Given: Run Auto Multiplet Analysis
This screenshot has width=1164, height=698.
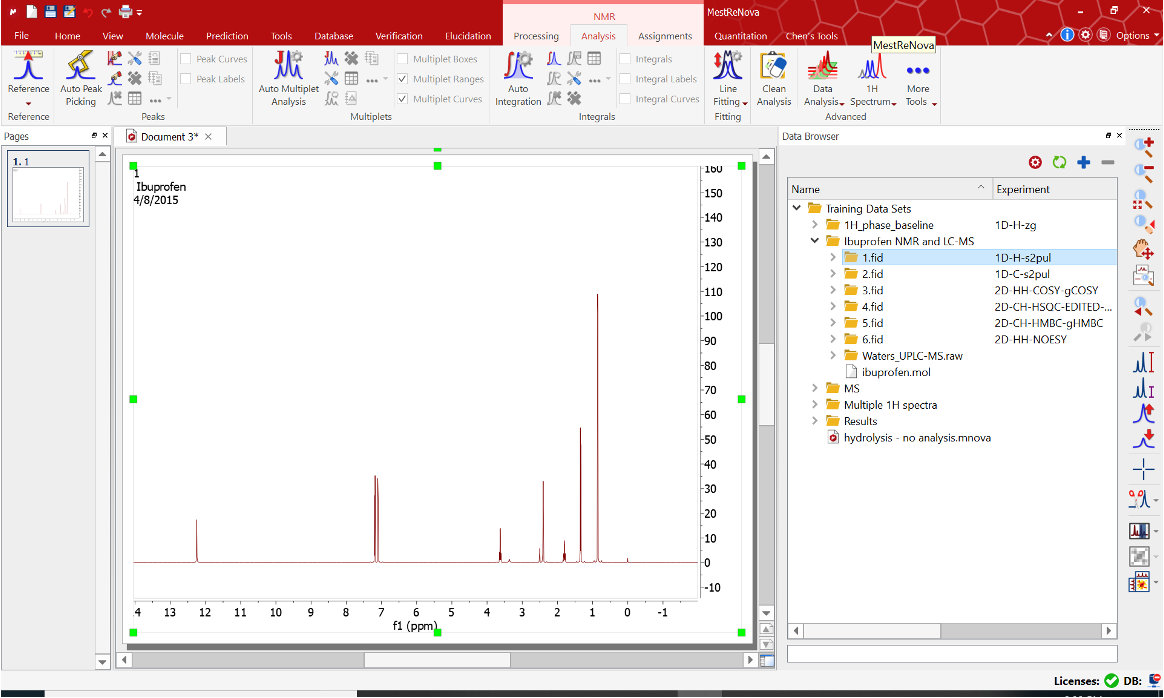Looking at the screenshot, I should pyautogui.click(x=288, y=80).
